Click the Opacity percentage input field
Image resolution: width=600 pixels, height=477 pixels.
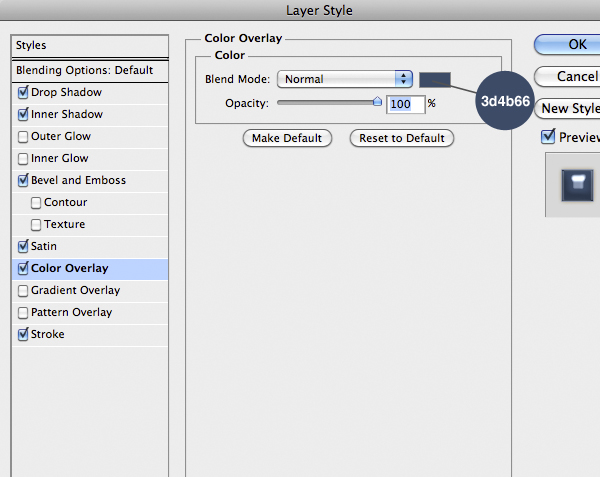click(x=400, y=103)
